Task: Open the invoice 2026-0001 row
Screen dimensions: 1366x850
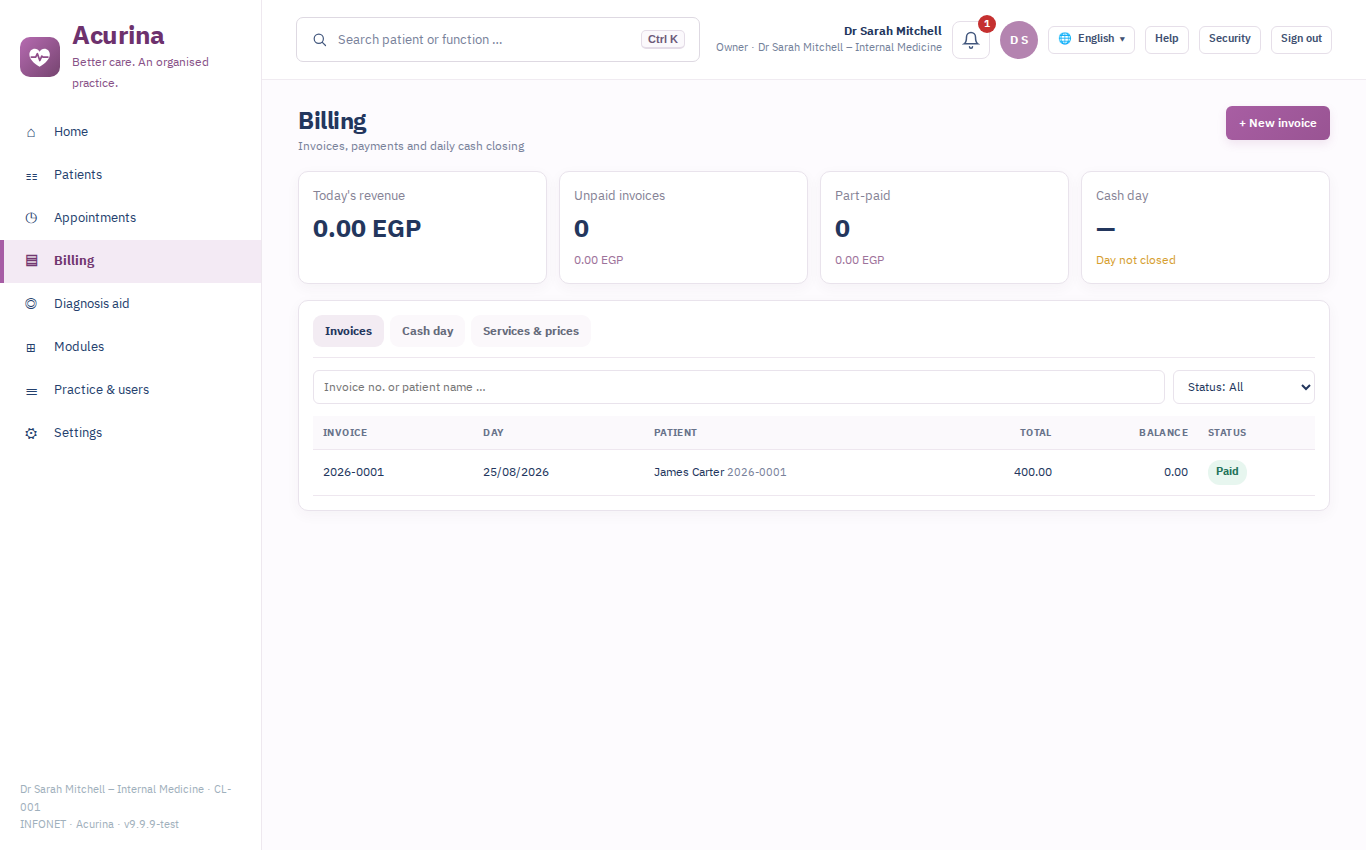Action: [814, 472]
